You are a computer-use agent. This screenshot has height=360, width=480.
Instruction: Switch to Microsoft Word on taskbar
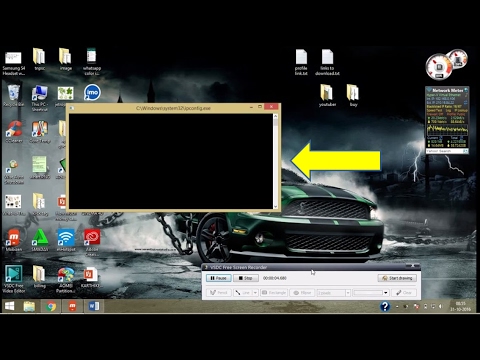point(94,306)
